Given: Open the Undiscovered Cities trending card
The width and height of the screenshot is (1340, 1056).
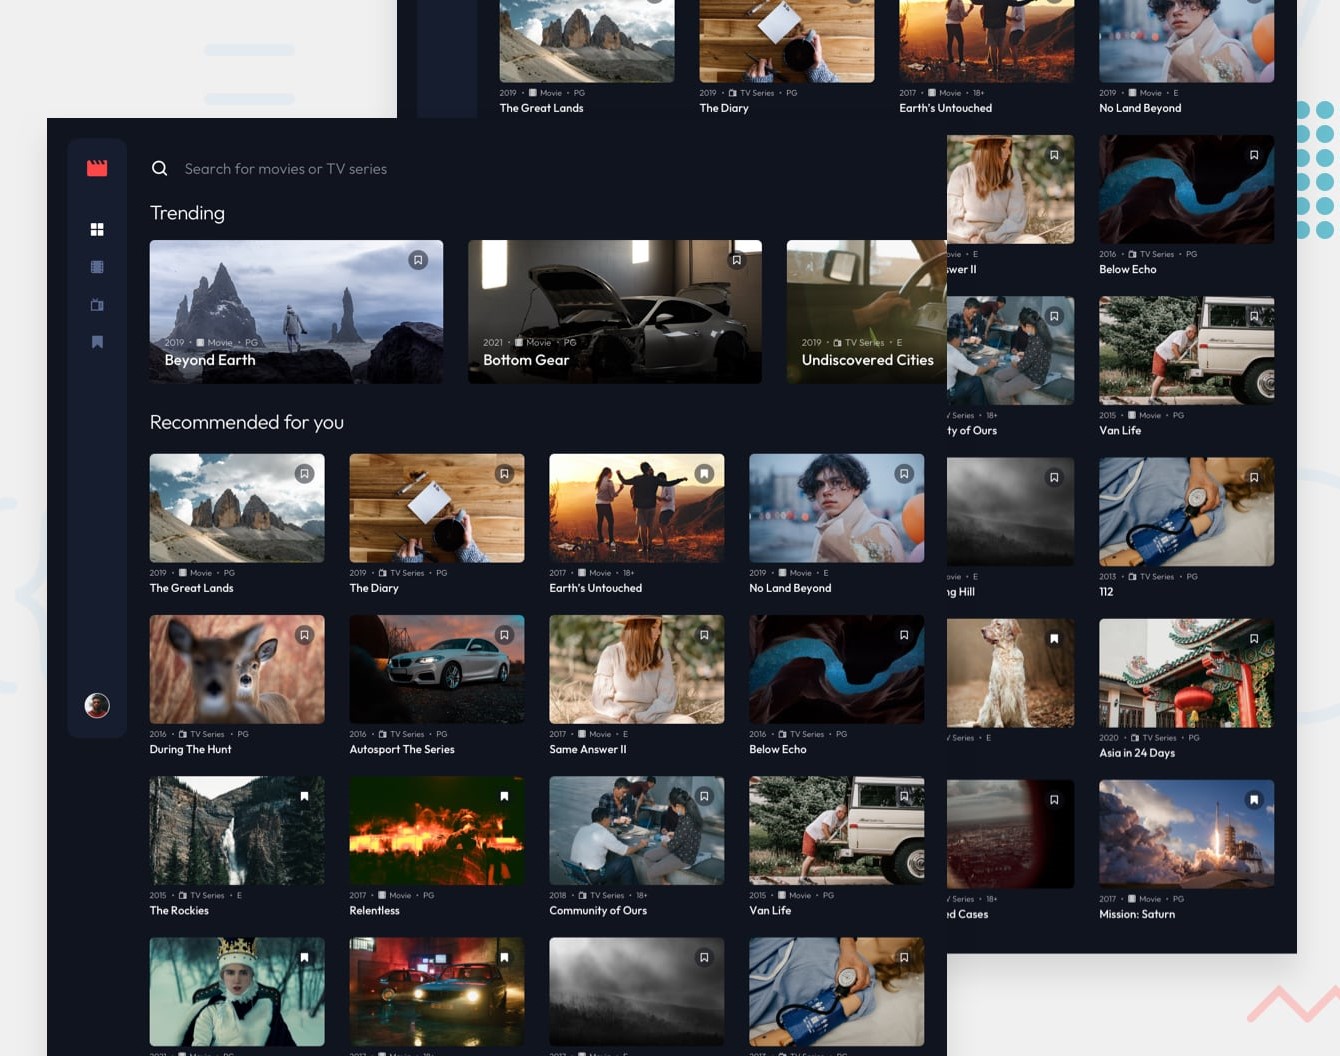Looking at the screenshot, I should click(866, 311).
